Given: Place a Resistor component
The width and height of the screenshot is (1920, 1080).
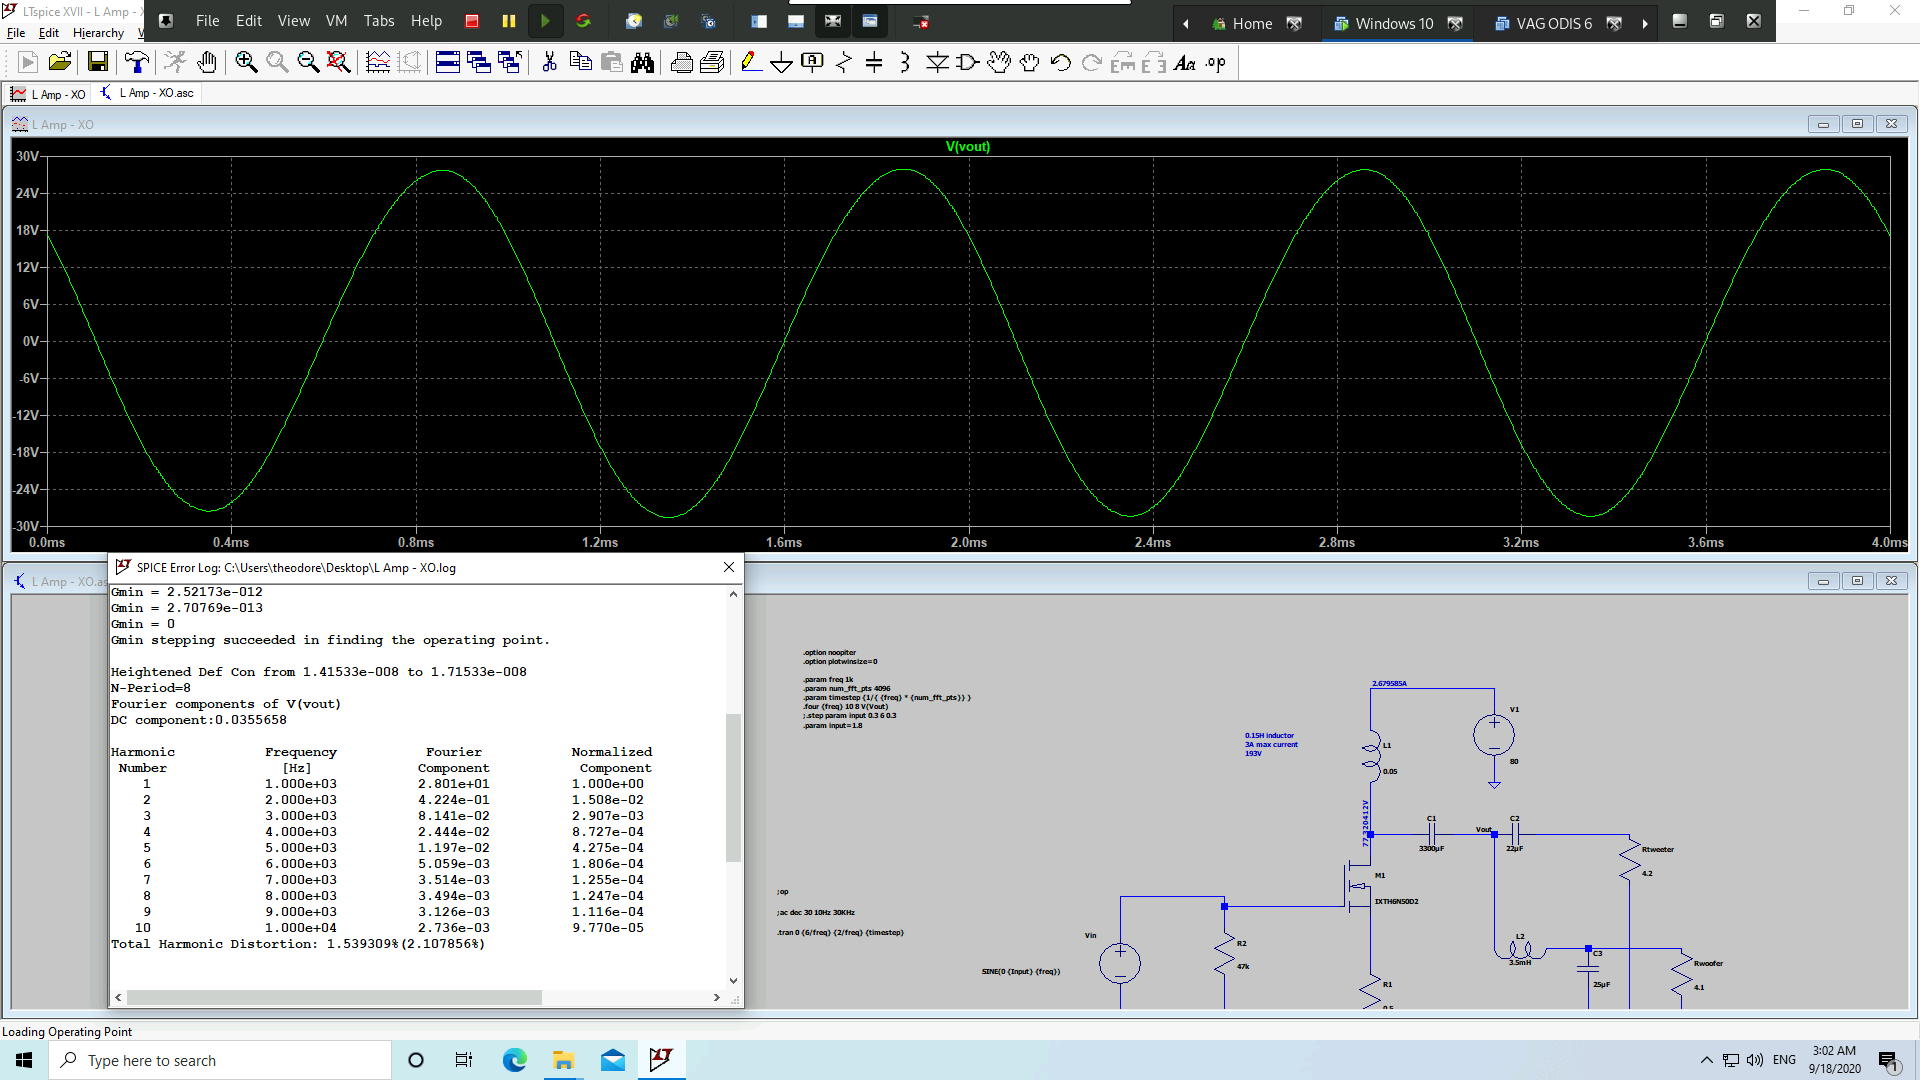Looking at the screenshot, I should coord(844,63).
